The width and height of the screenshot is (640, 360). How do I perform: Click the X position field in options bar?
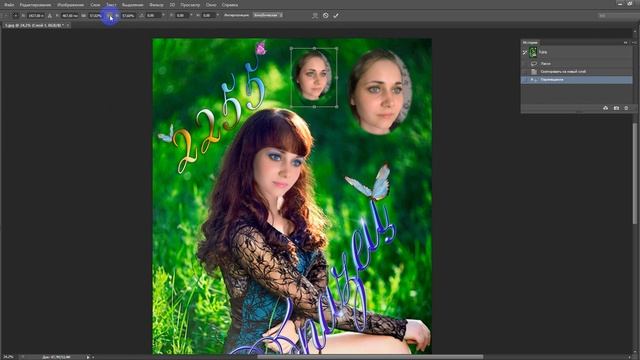tap(36, 16)
